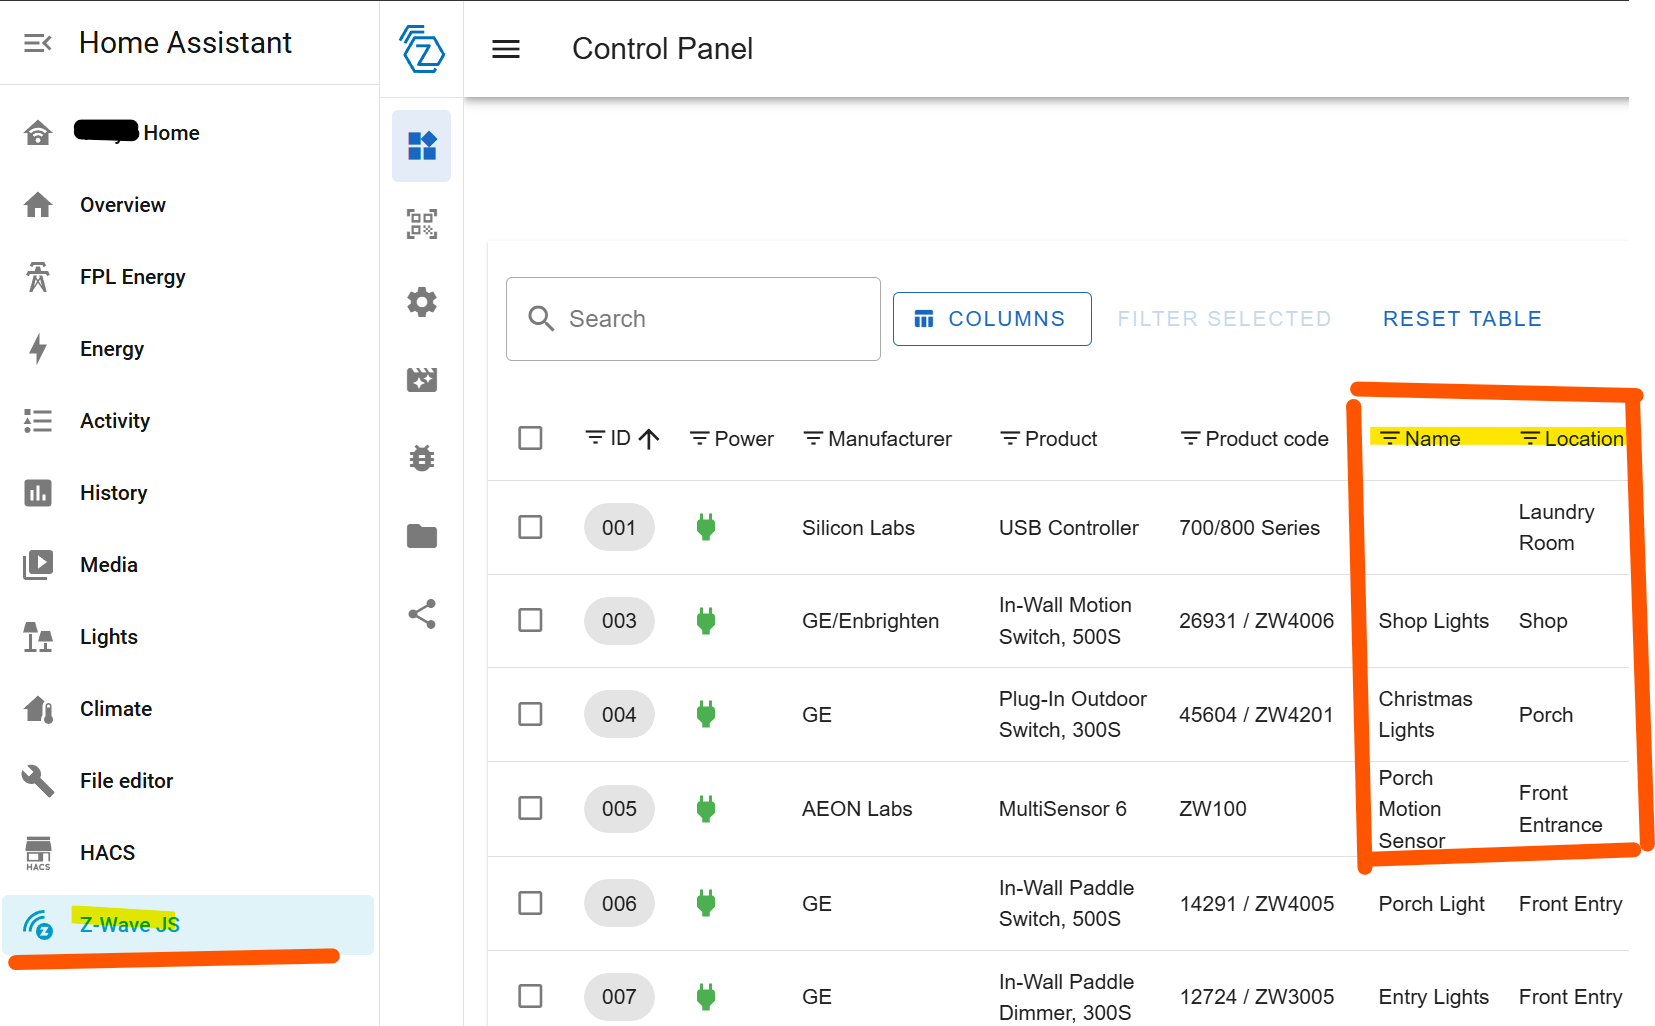Check the box for node 003
1655x1026 pixels.
coord(530,620)
